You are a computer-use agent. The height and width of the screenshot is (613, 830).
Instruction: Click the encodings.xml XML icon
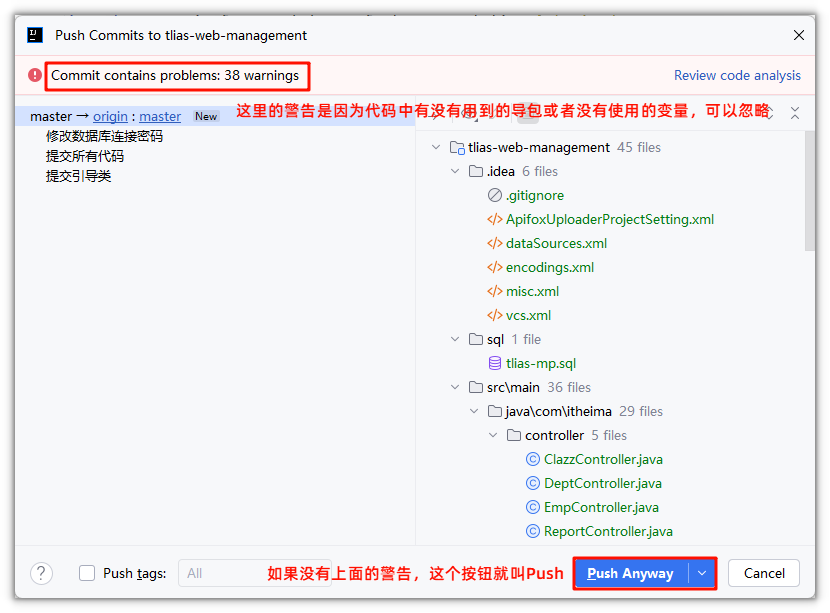click(494, 267)
